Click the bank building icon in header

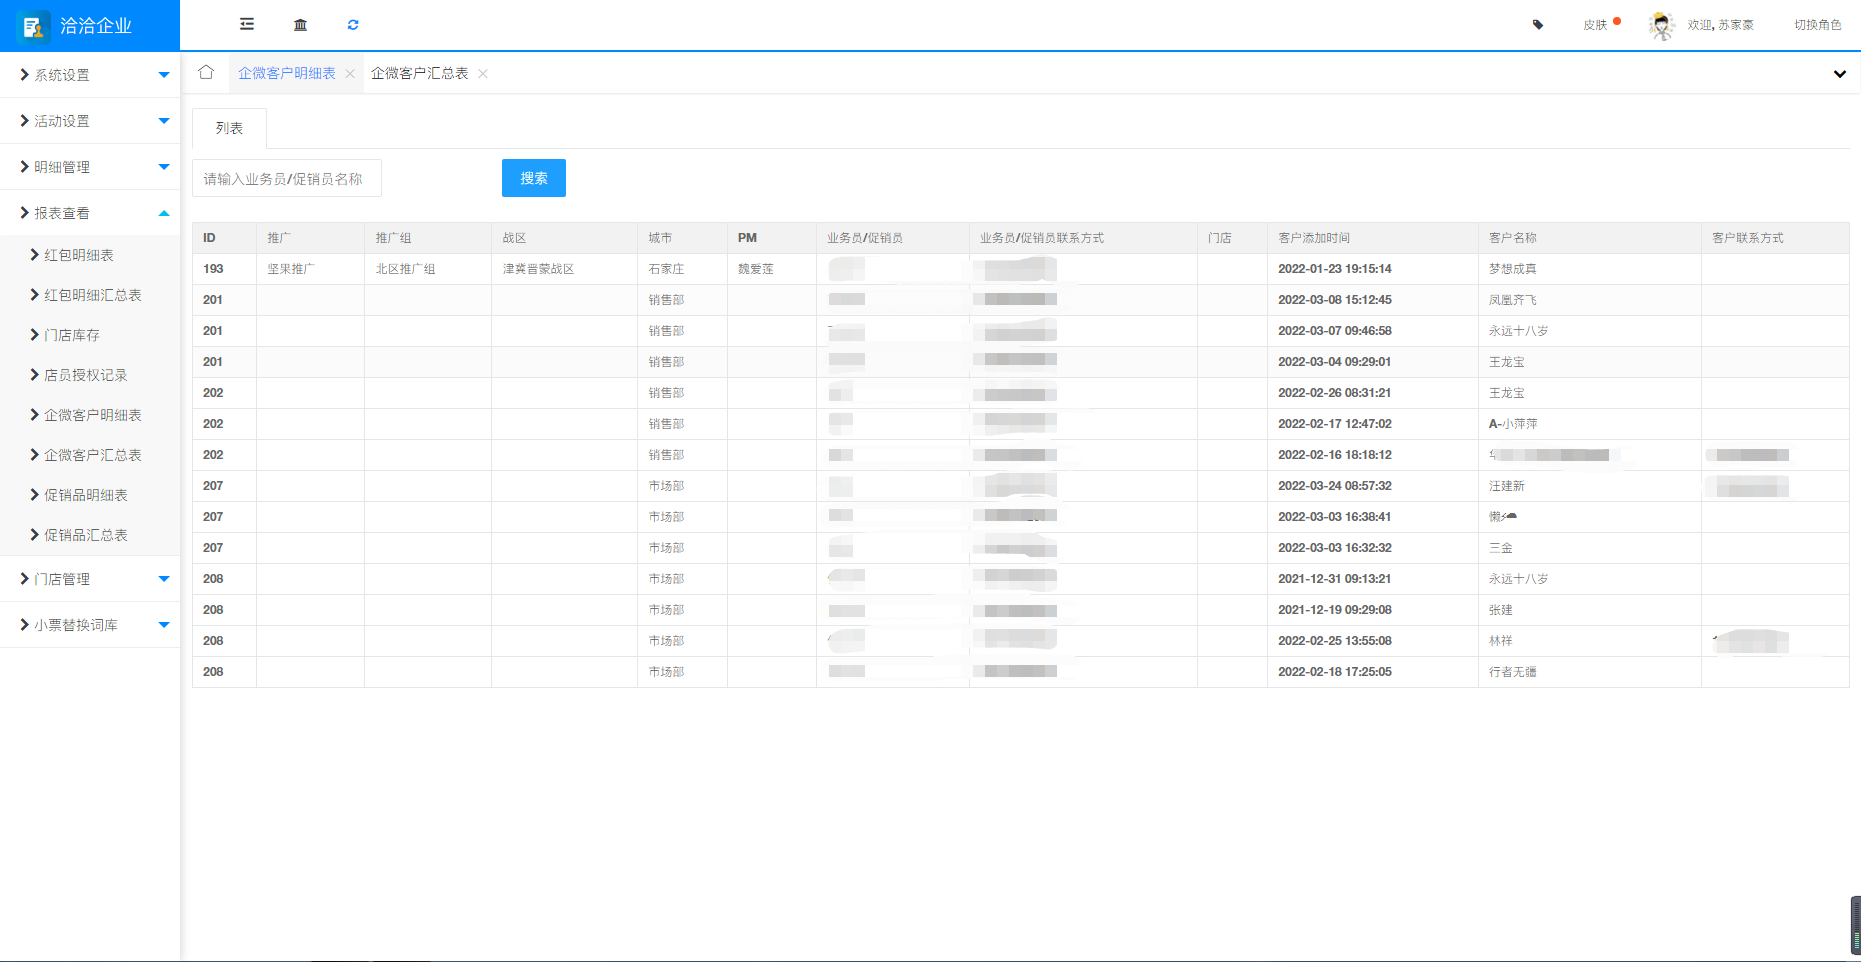[300, 24]
